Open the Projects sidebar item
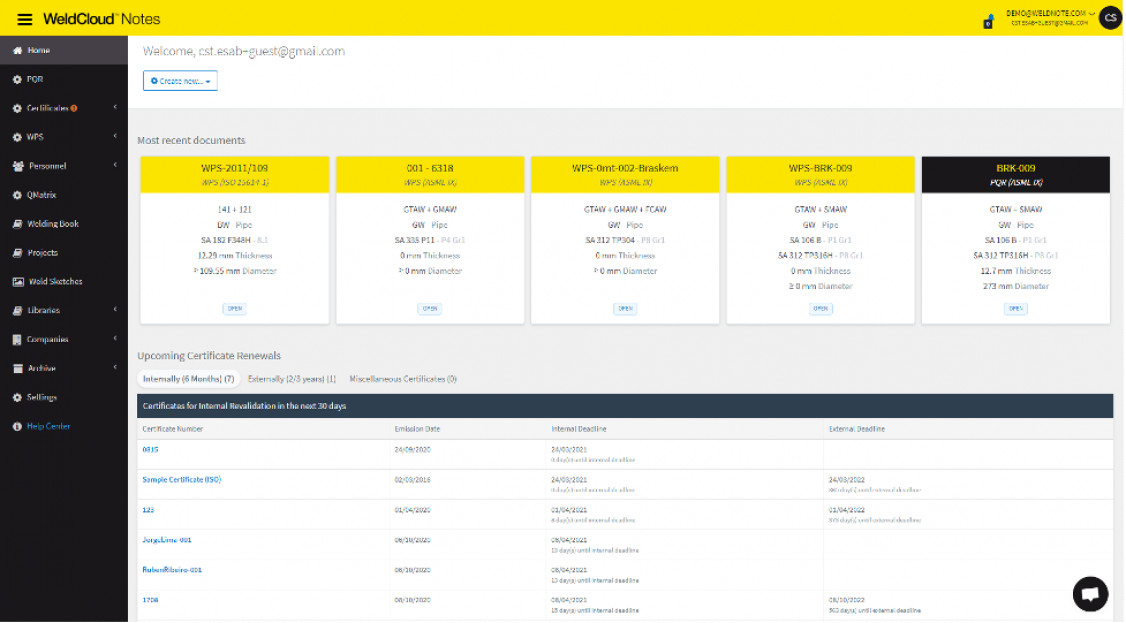Viewport: 1126px width, 623px height. pos(42,253)
